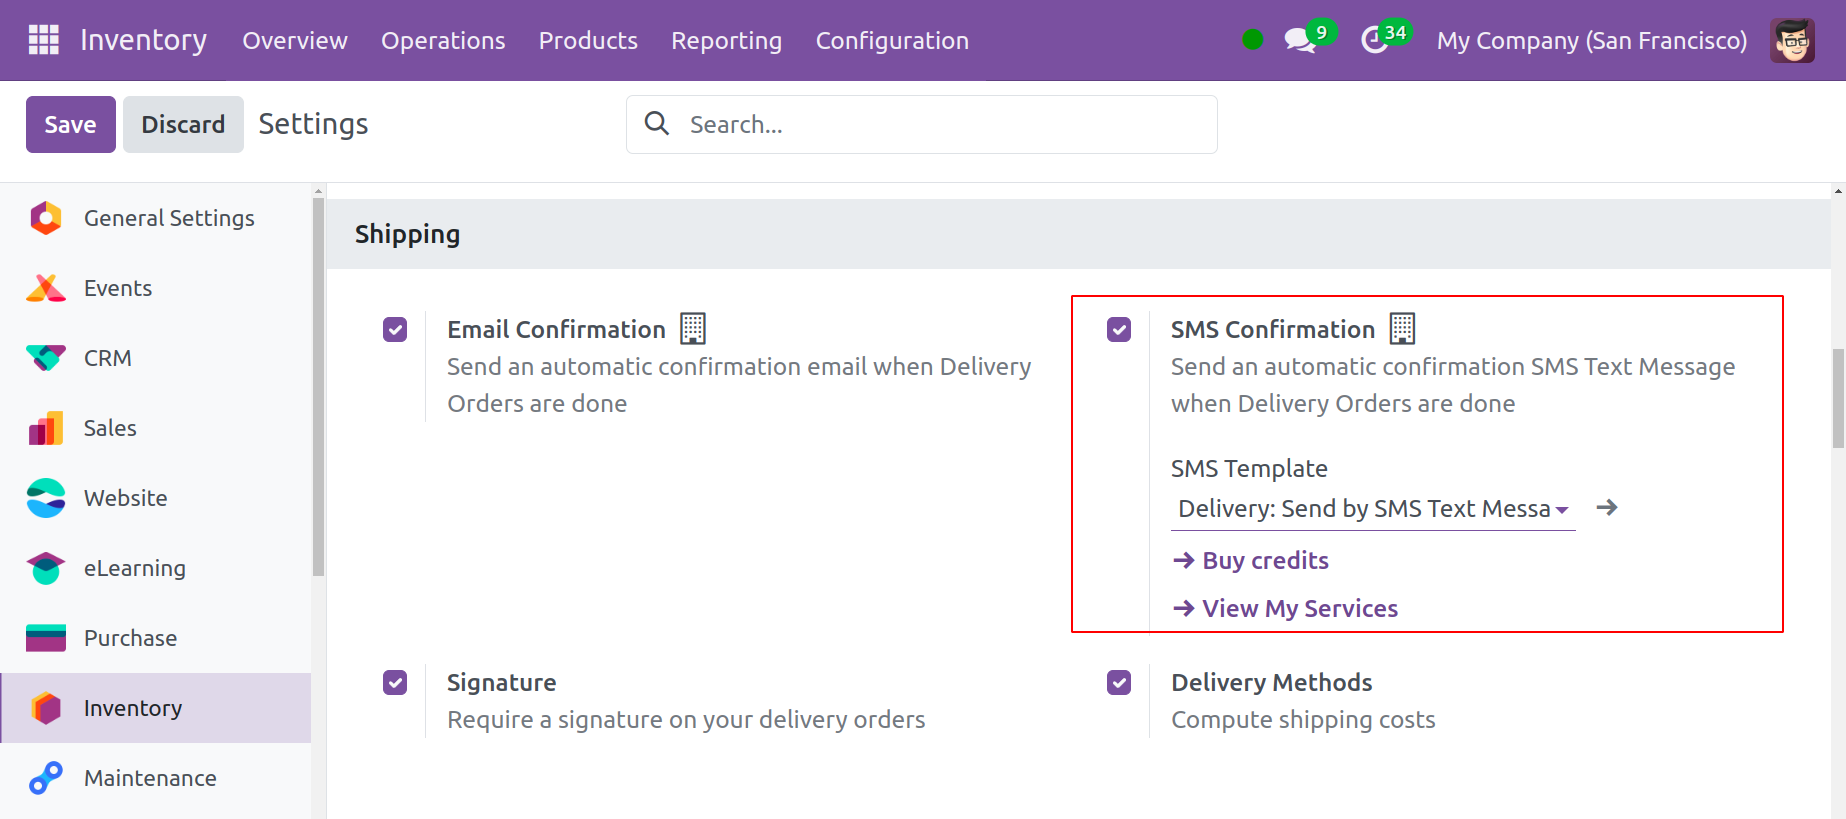Open the Operations menu

pos(443,41)
